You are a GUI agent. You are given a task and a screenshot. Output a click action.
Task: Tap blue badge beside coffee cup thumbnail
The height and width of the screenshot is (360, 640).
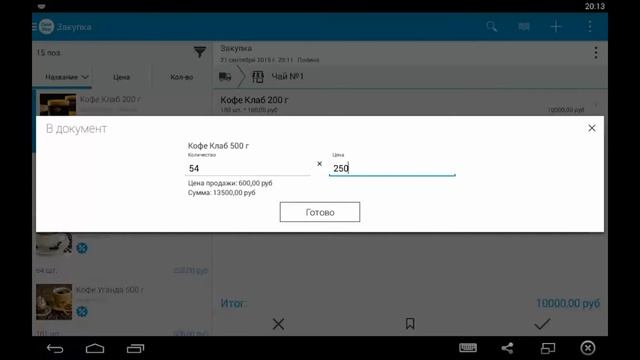(82, 248)
